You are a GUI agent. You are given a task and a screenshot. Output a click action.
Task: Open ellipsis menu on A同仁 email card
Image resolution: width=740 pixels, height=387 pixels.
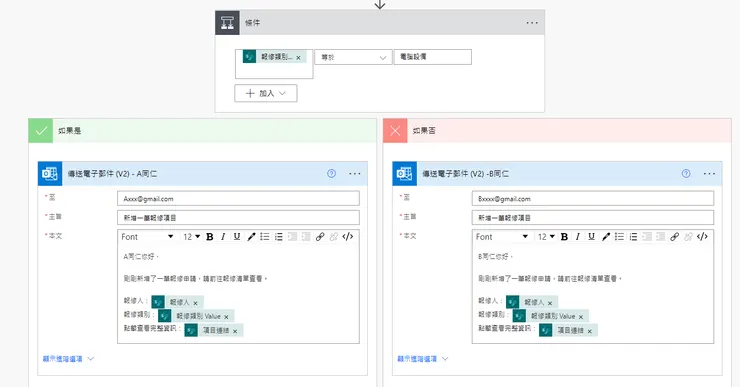coord(354,174)
